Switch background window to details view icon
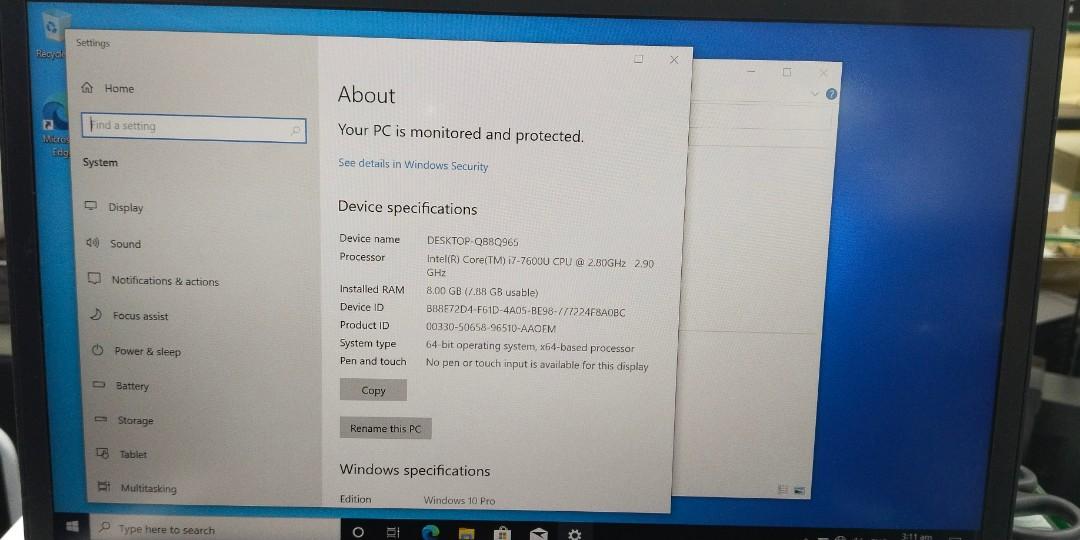Image resolution: width=1080 pixels, height=540 pixels. tap(783, 490)
